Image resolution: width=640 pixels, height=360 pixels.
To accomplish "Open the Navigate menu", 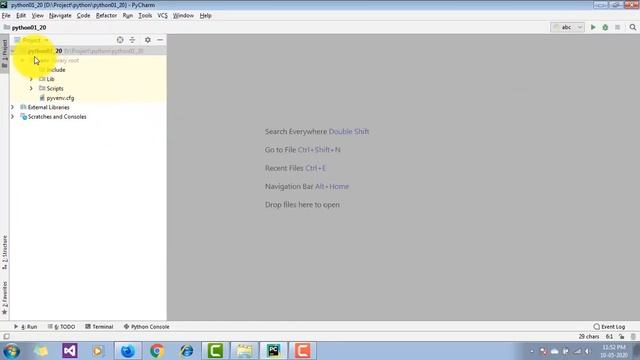I will click(60, 16).
